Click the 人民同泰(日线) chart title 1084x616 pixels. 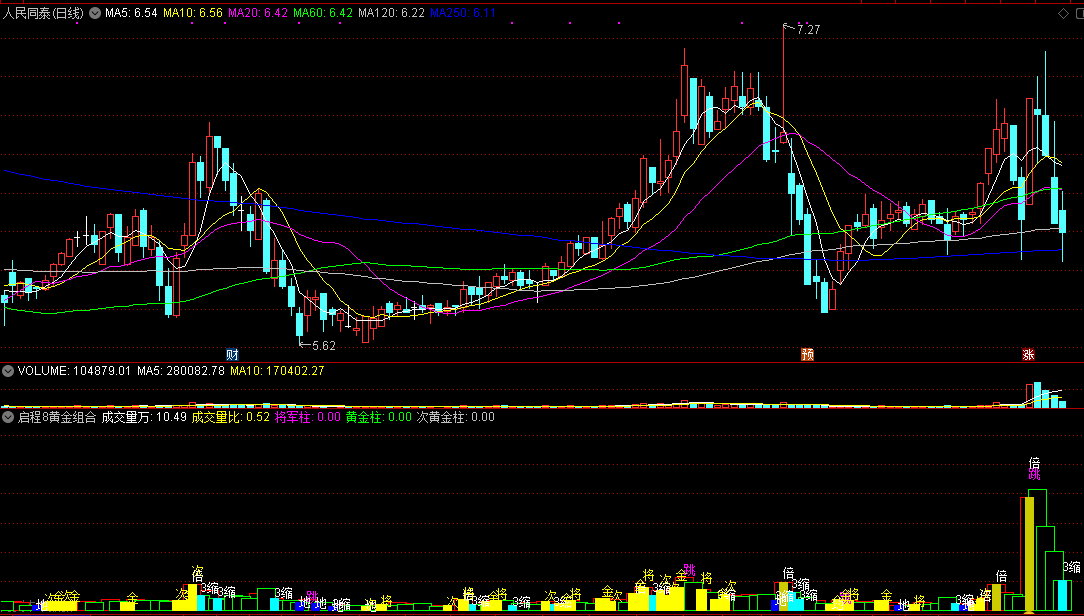[44, 13]
